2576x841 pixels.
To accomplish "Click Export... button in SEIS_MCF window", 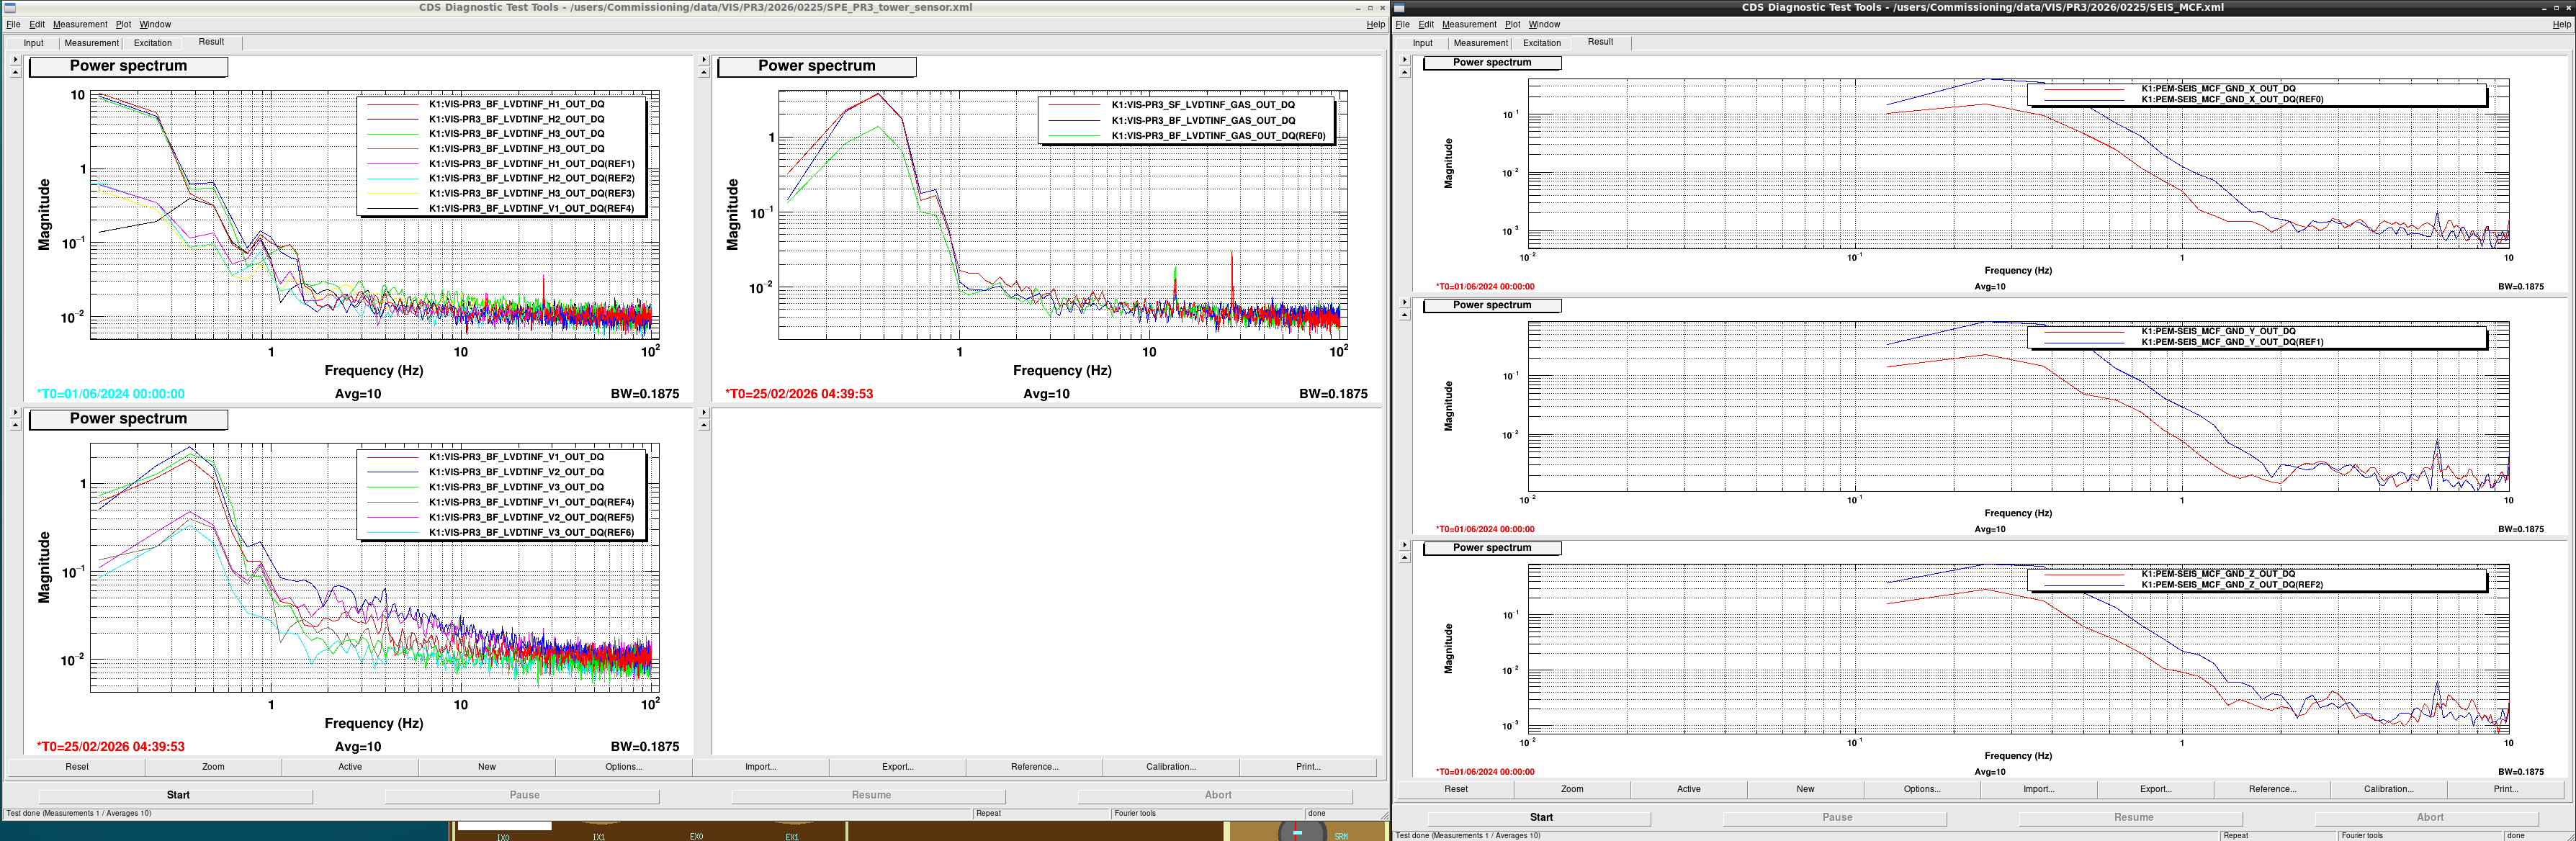I will [x=2155, y=789].
